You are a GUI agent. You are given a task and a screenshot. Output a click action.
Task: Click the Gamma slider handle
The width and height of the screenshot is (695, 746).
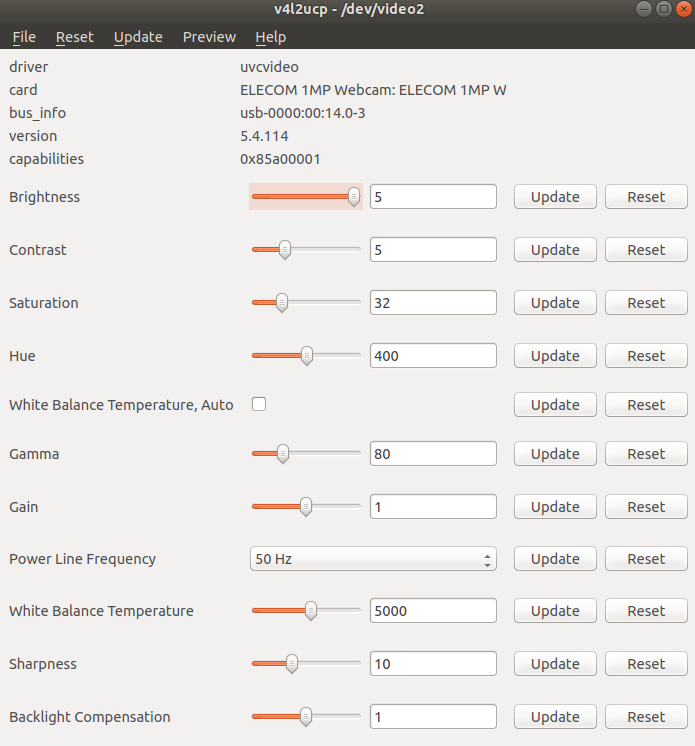tap(283, 453)
